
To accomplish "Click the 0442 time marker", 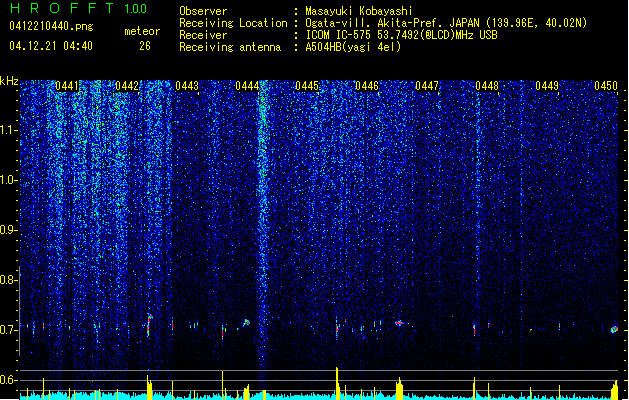I will (127, 86).
